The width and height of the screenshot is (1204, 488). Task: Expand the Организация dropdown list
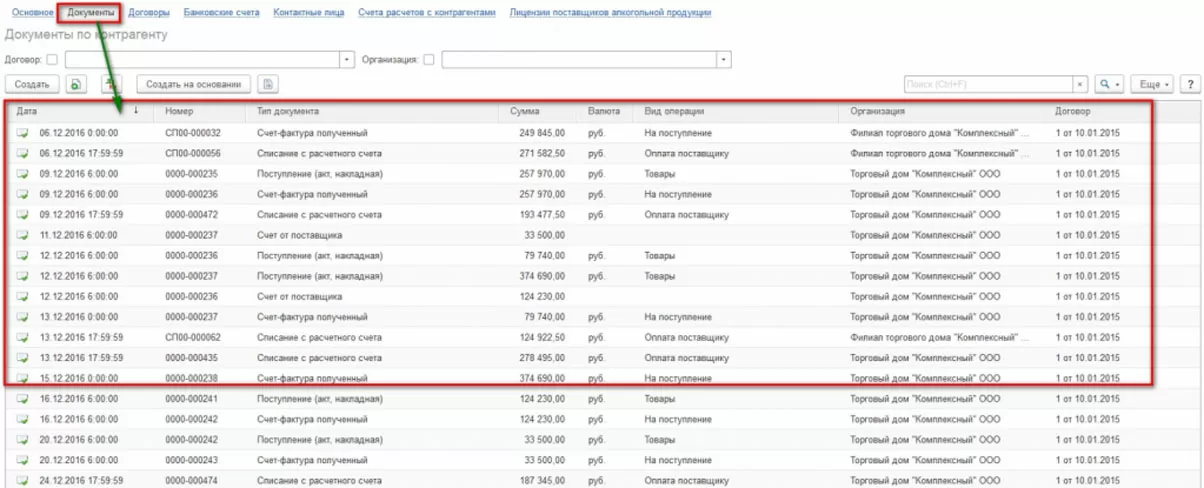pos(724,60)
